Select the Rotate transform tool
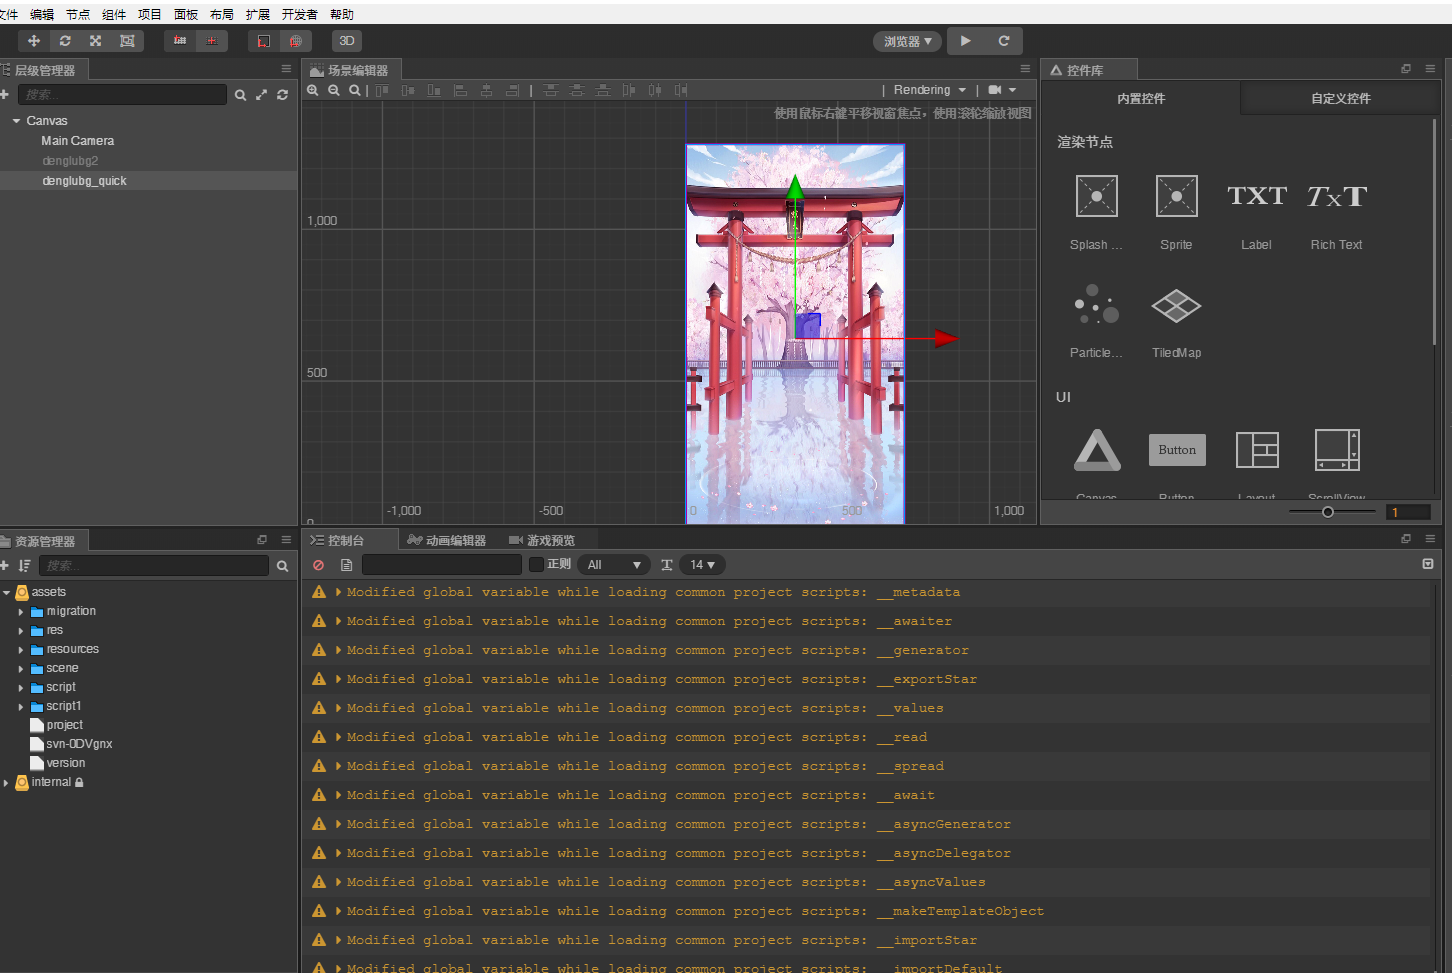Image resolution: width=1452 pixels, height=973 pixels. [x=64, y=40]
